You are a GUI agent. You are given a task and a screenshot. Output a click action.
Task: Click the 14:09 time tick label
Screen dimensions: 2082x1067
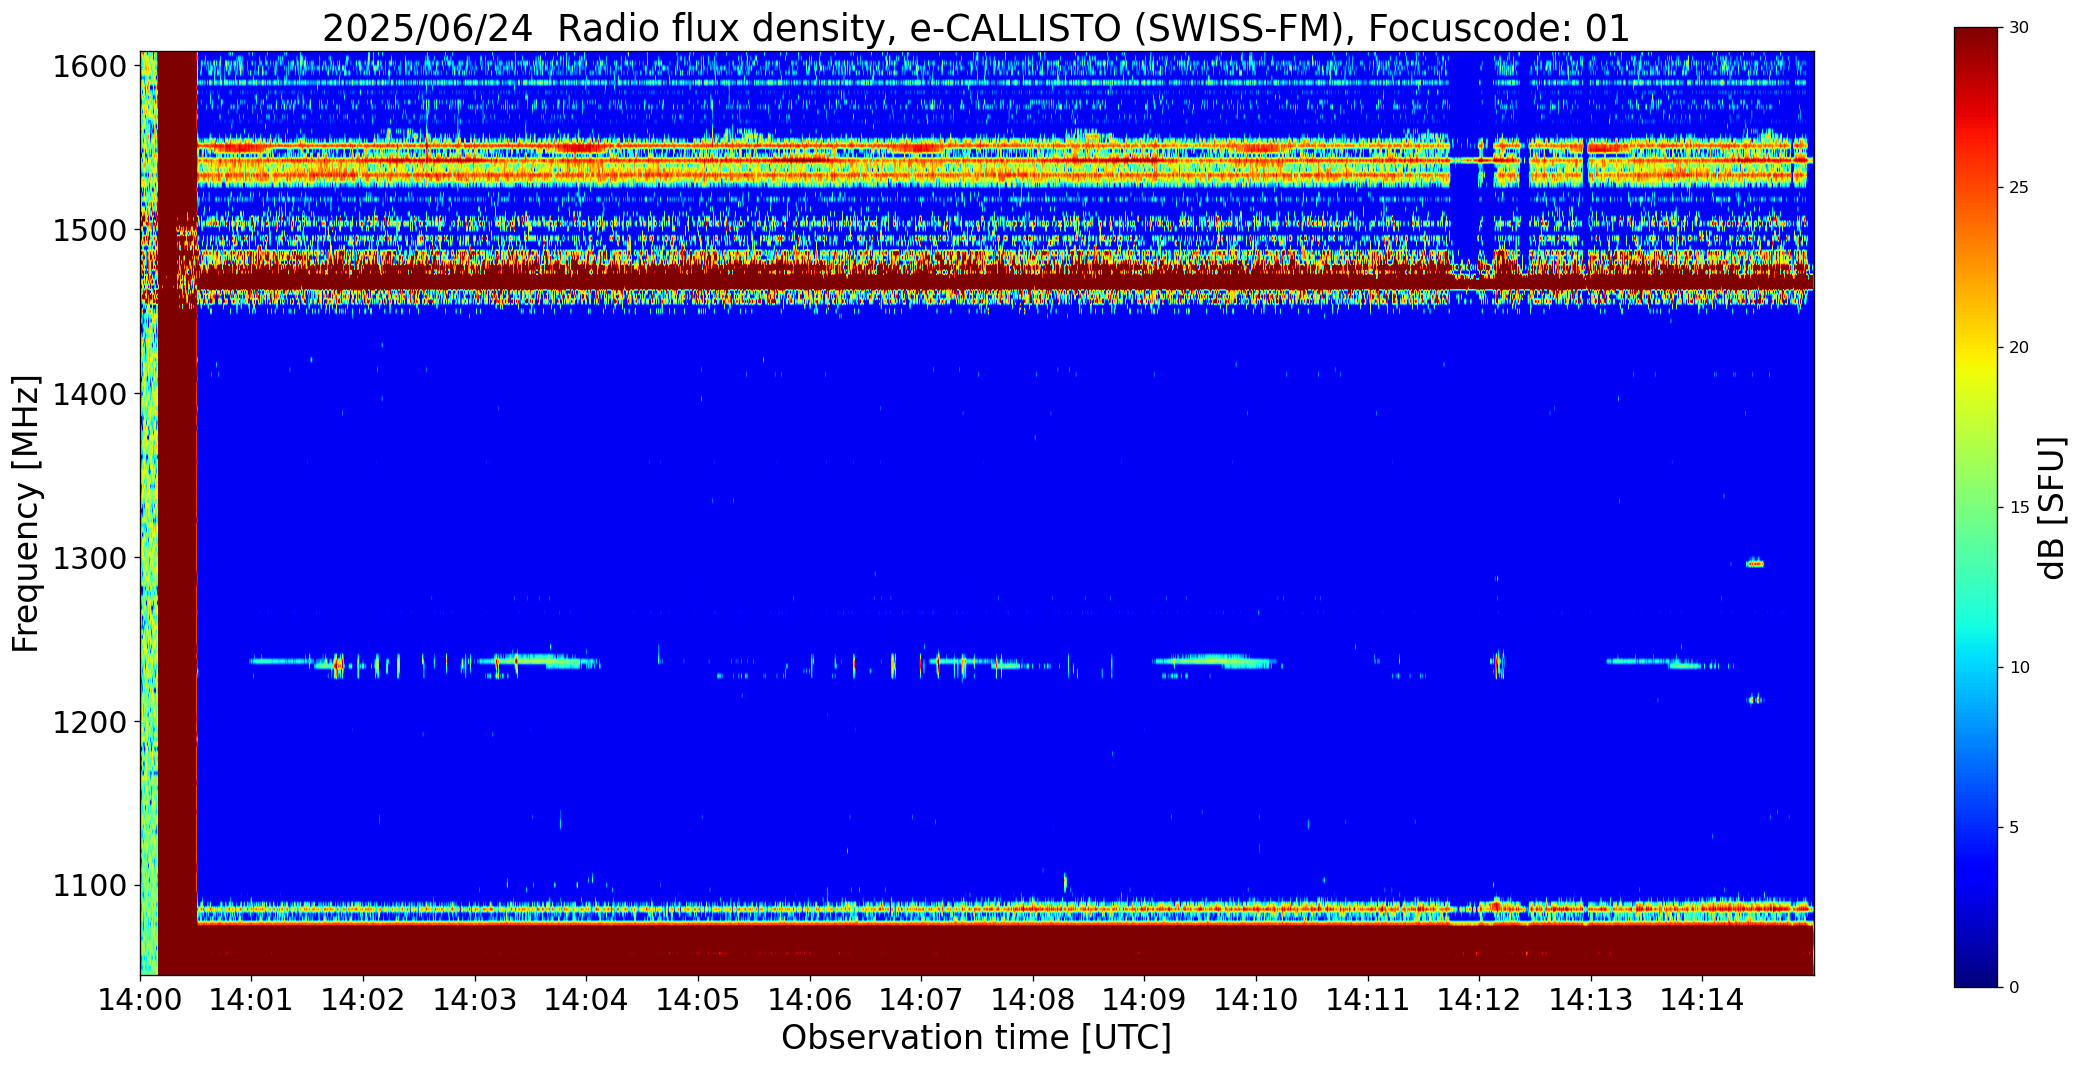1144,1000
